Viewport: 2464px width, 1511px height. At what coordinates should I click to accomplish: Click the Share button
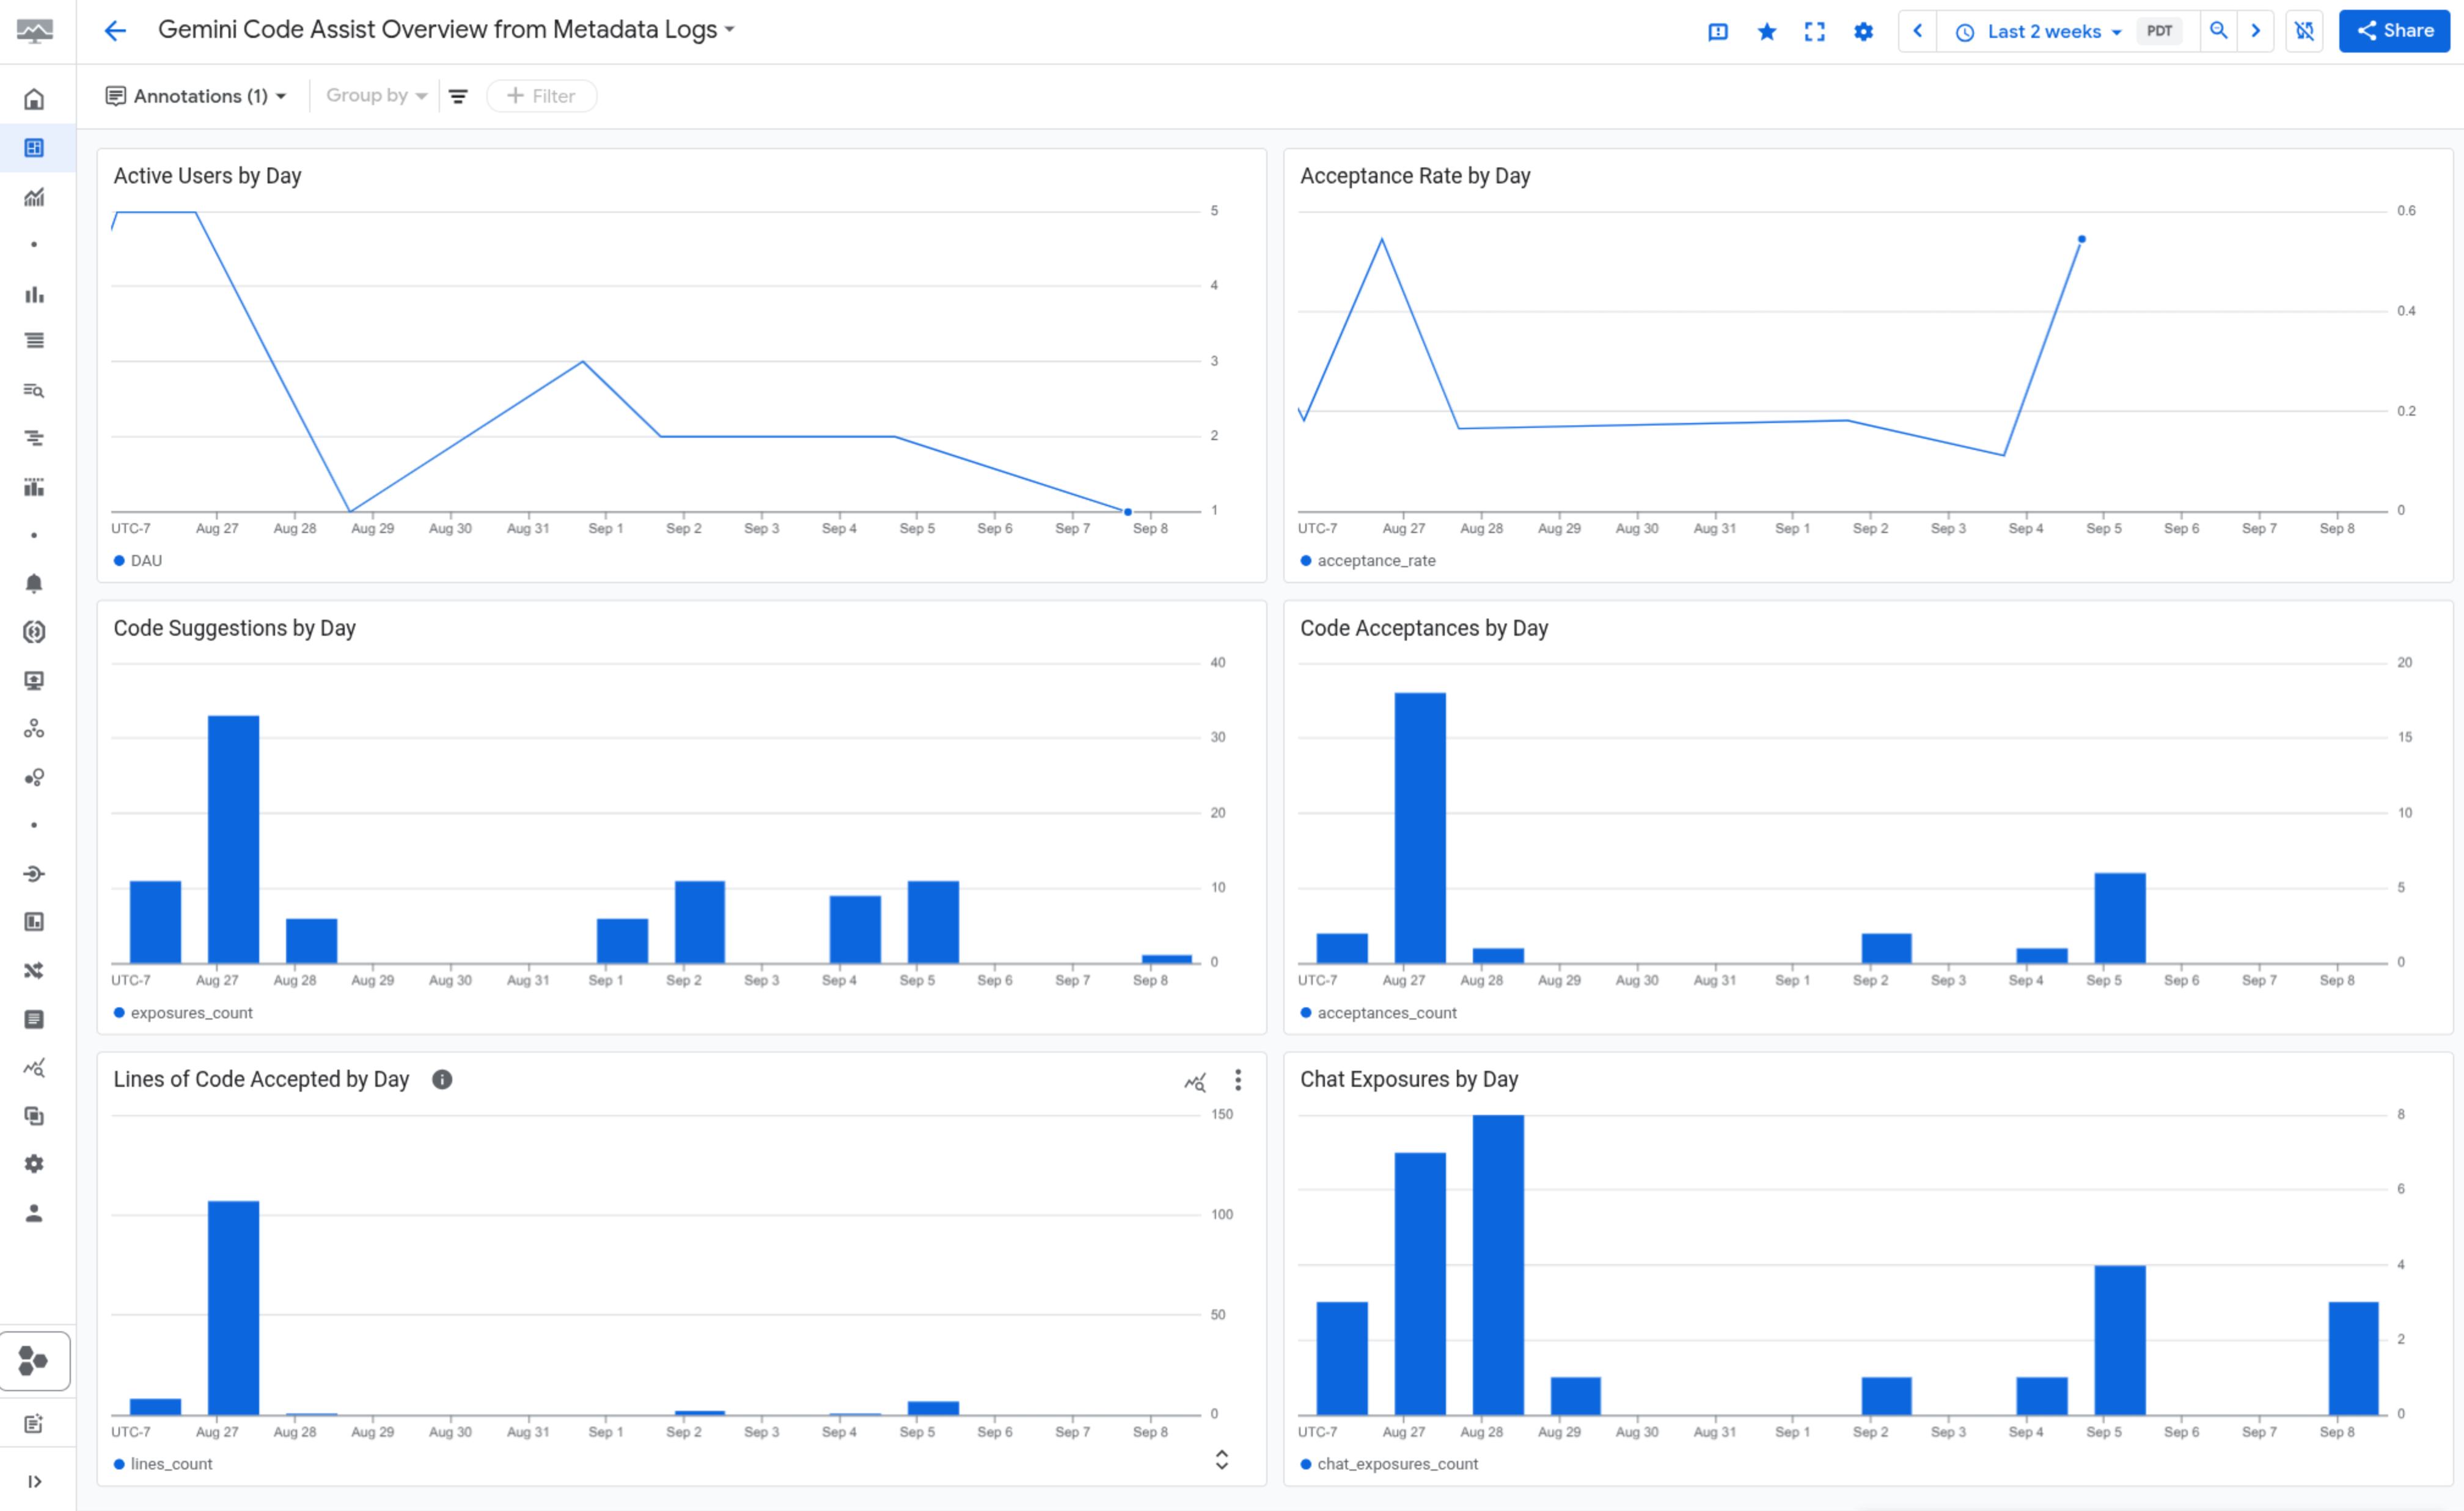[x=2394, y=31]
